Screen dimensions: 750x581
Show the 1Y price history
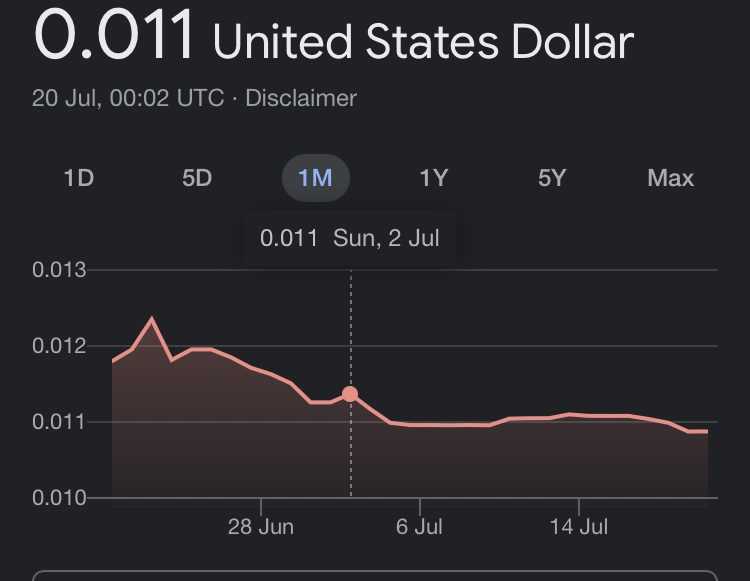pyautogui.click(x=433, y=178)
